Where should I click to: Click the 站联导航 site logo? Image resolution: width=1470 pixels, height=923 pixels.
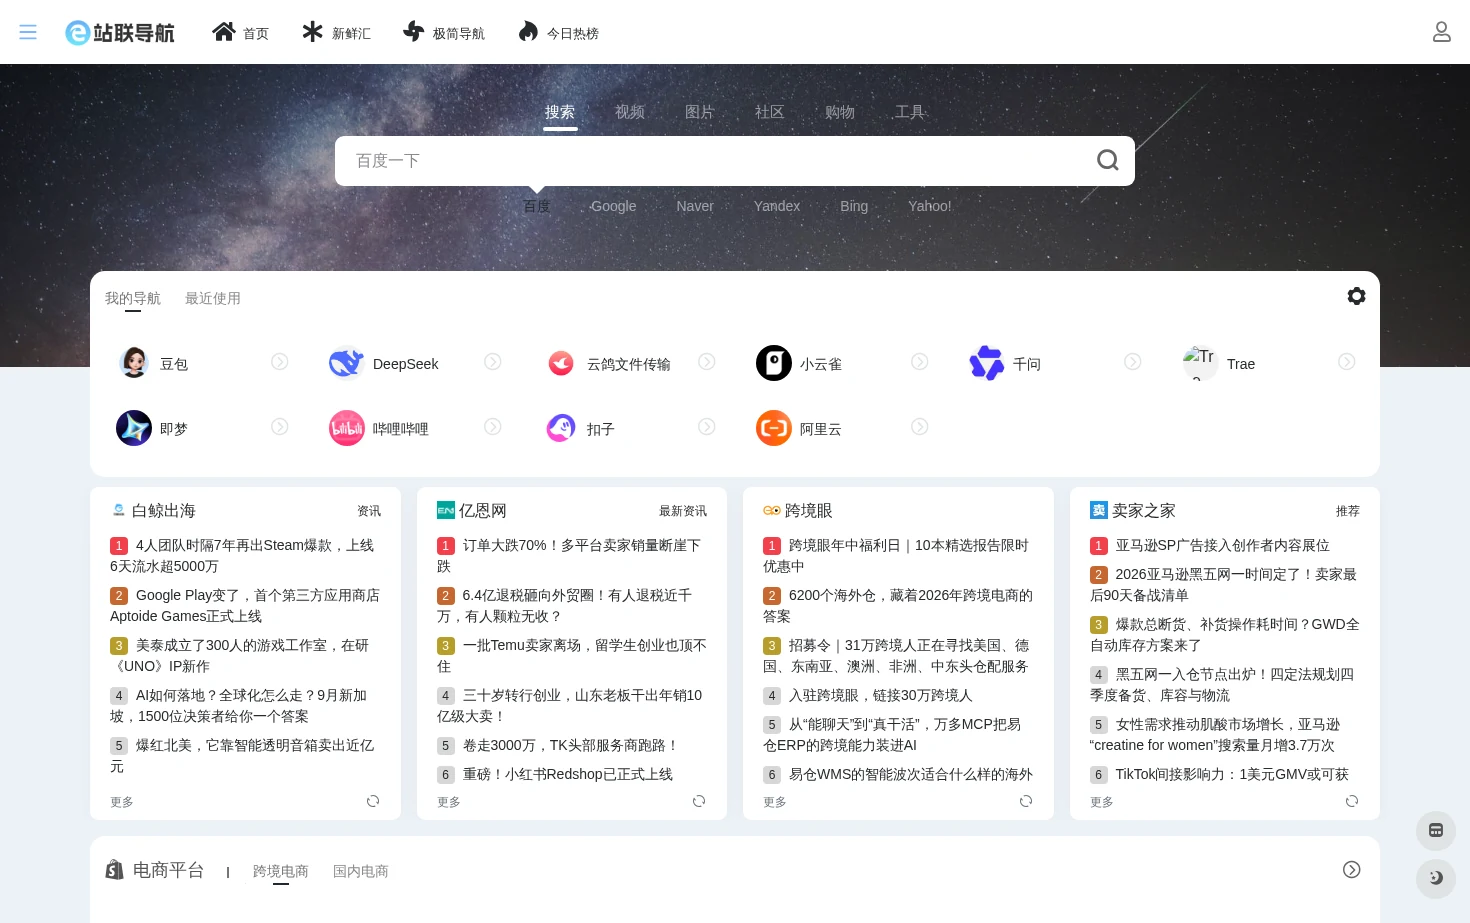click(x=120, y=33)
